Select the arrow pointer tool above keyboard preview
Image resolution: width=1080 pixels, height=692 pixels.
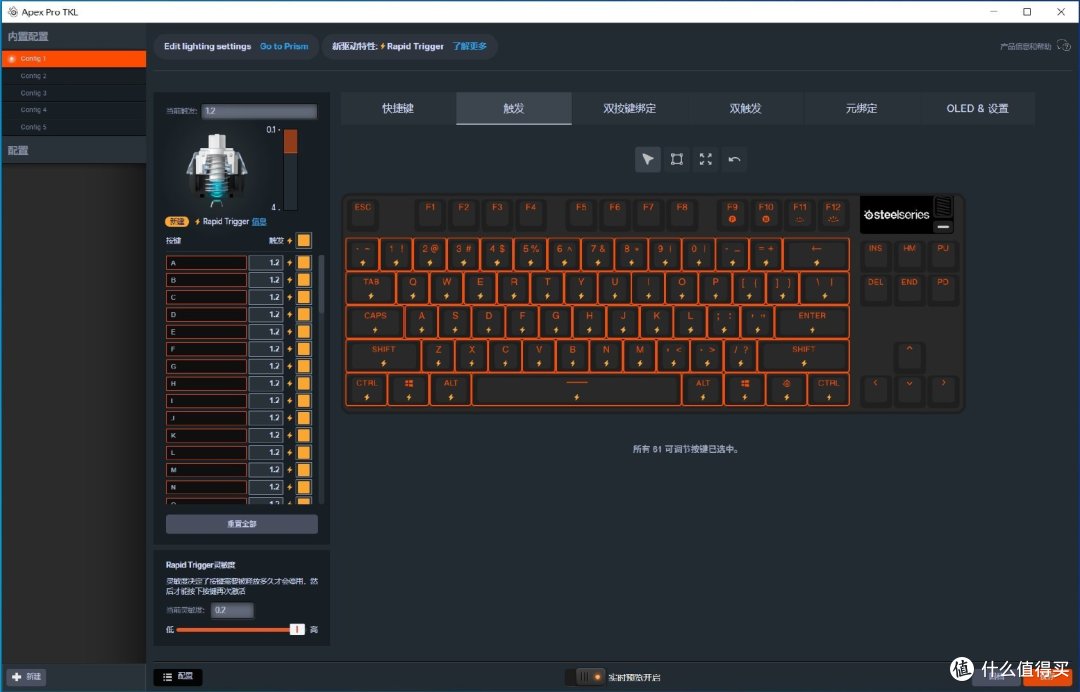646,159
